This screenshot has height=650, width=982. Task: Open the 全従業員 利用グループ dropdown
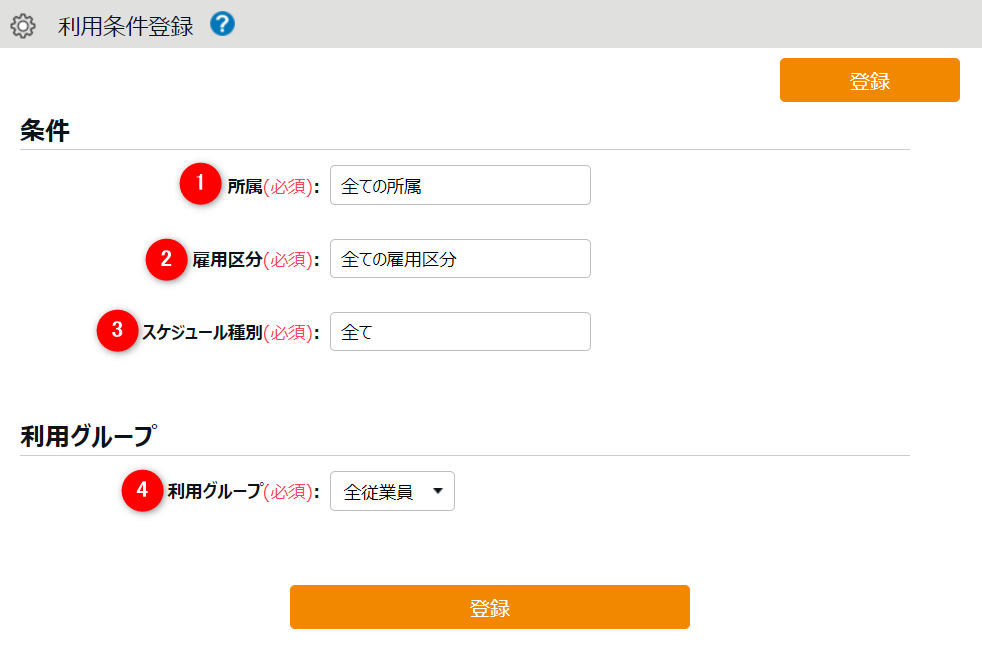click(392, 492)
